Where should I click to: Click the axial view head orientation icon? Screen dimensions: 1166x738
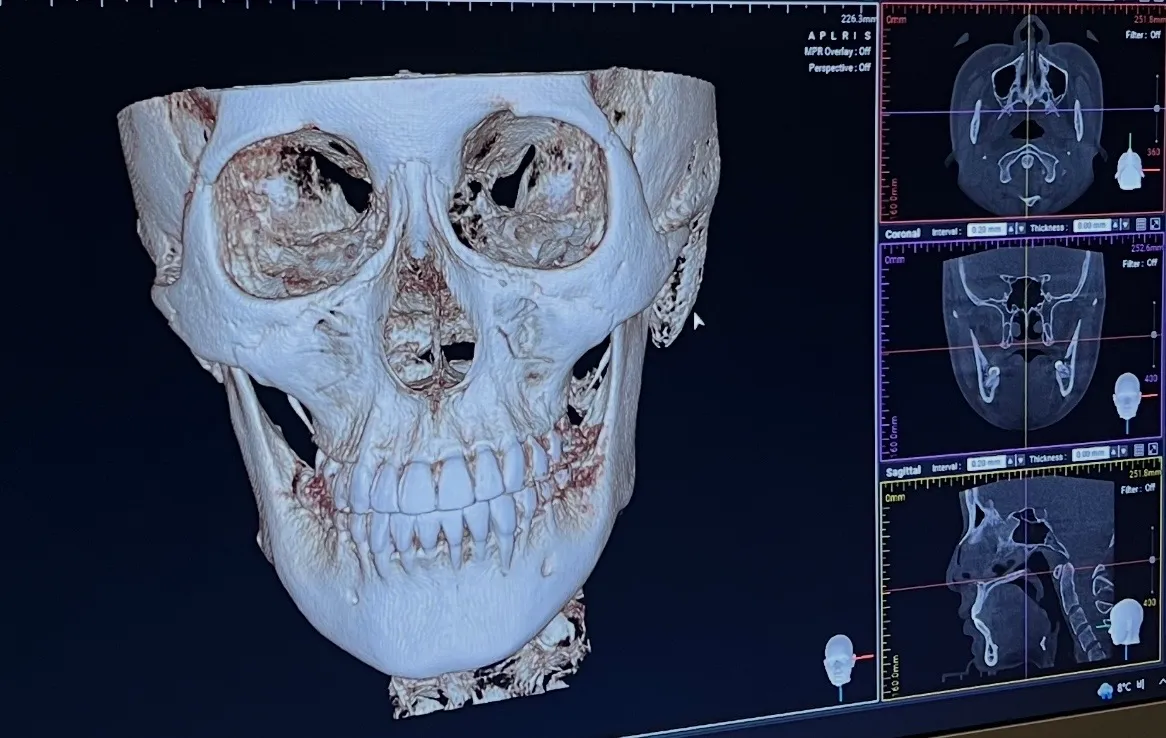click(1130, 164)
